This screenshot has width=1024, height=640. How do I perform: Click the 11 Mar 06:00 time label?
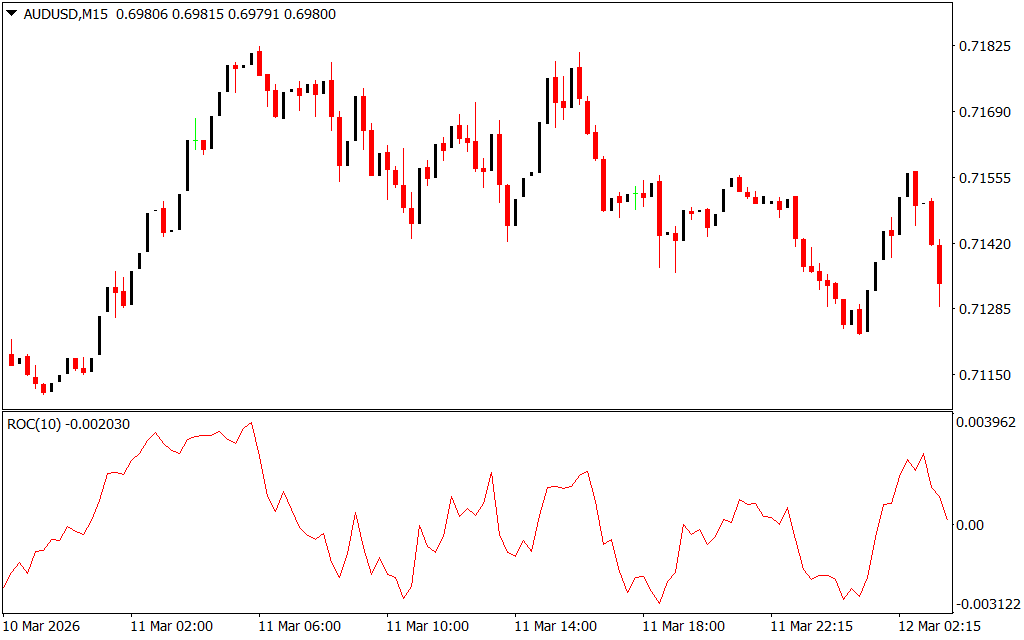299,626
